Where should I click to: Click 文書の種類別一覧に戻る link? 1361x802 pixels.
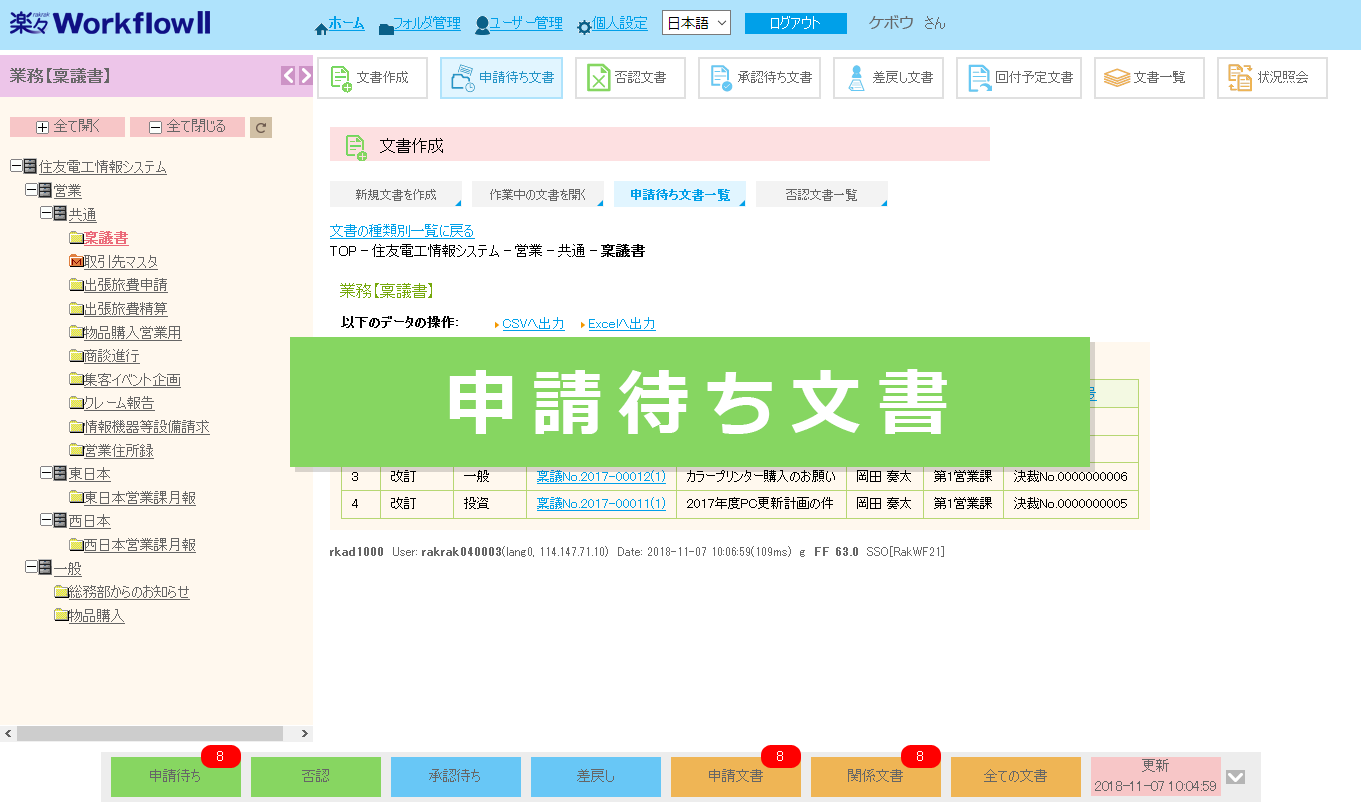pos(402,231)
